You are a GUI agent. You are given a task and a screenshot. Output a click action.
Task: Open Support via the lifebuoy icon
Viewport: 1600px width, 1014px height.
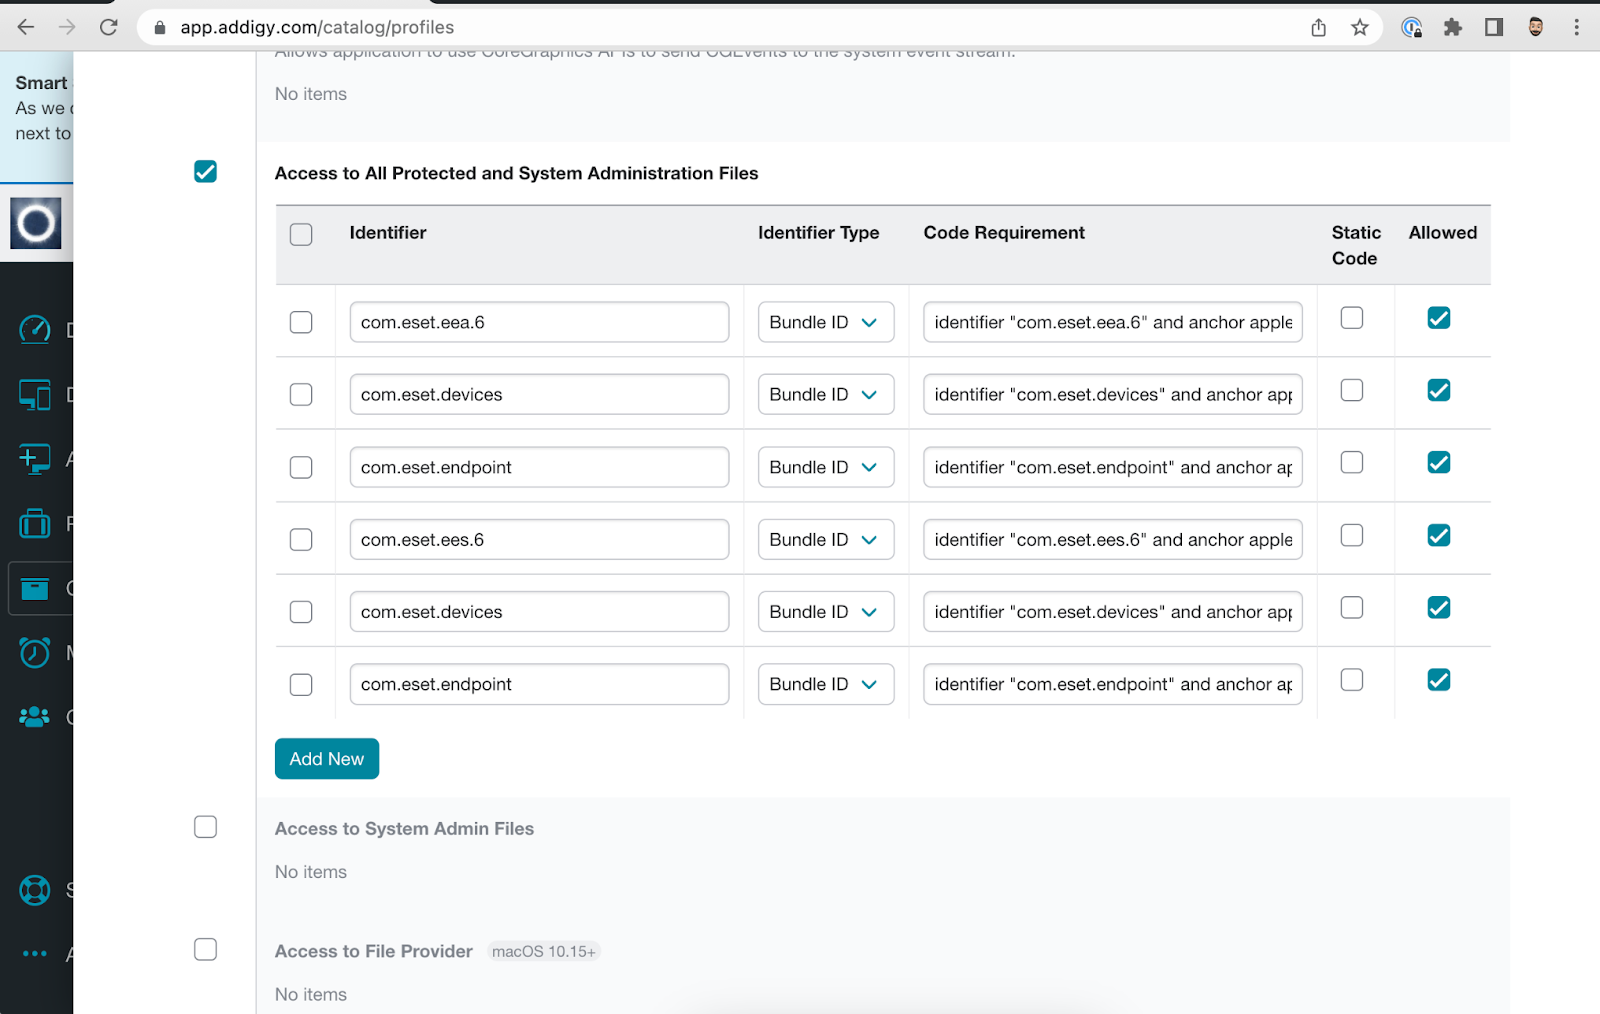35,889
